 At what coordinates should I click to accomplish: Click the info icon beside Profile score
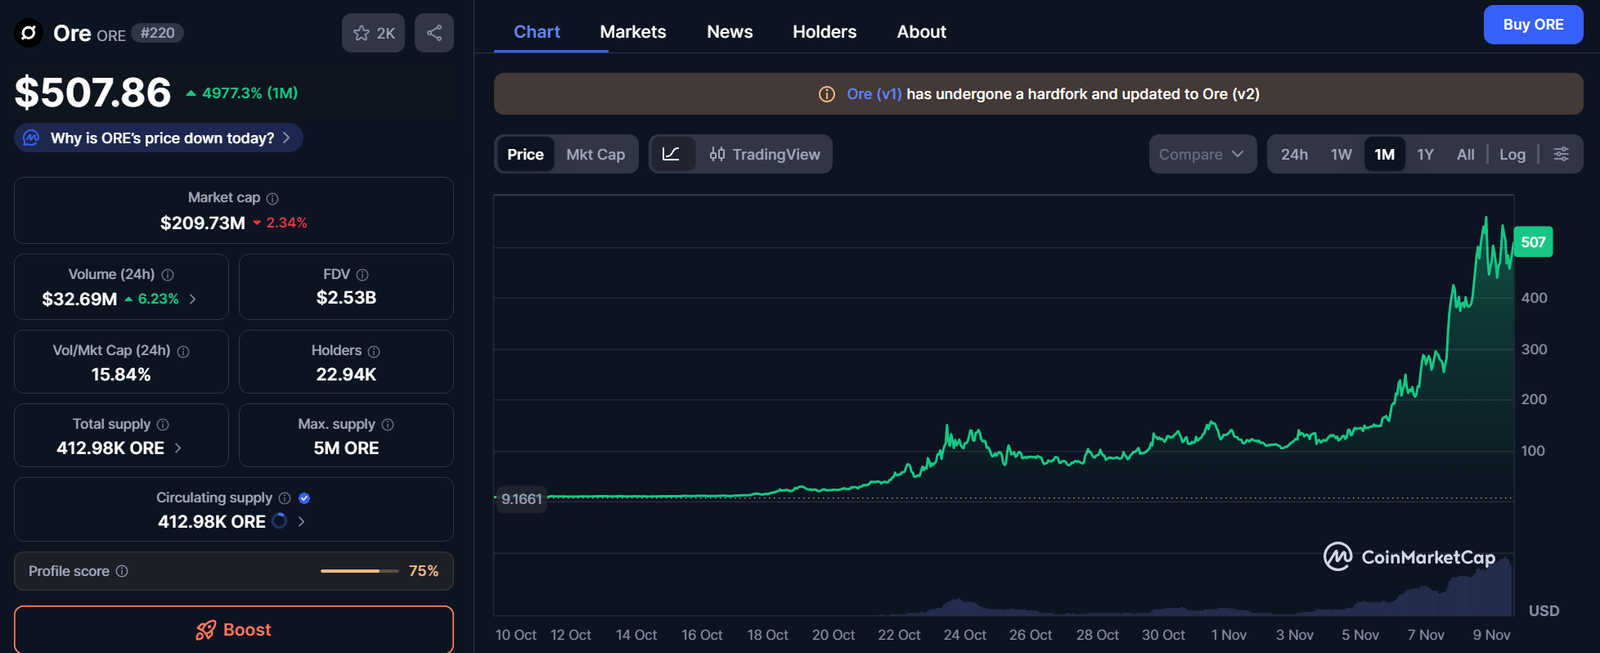(122, 571)
